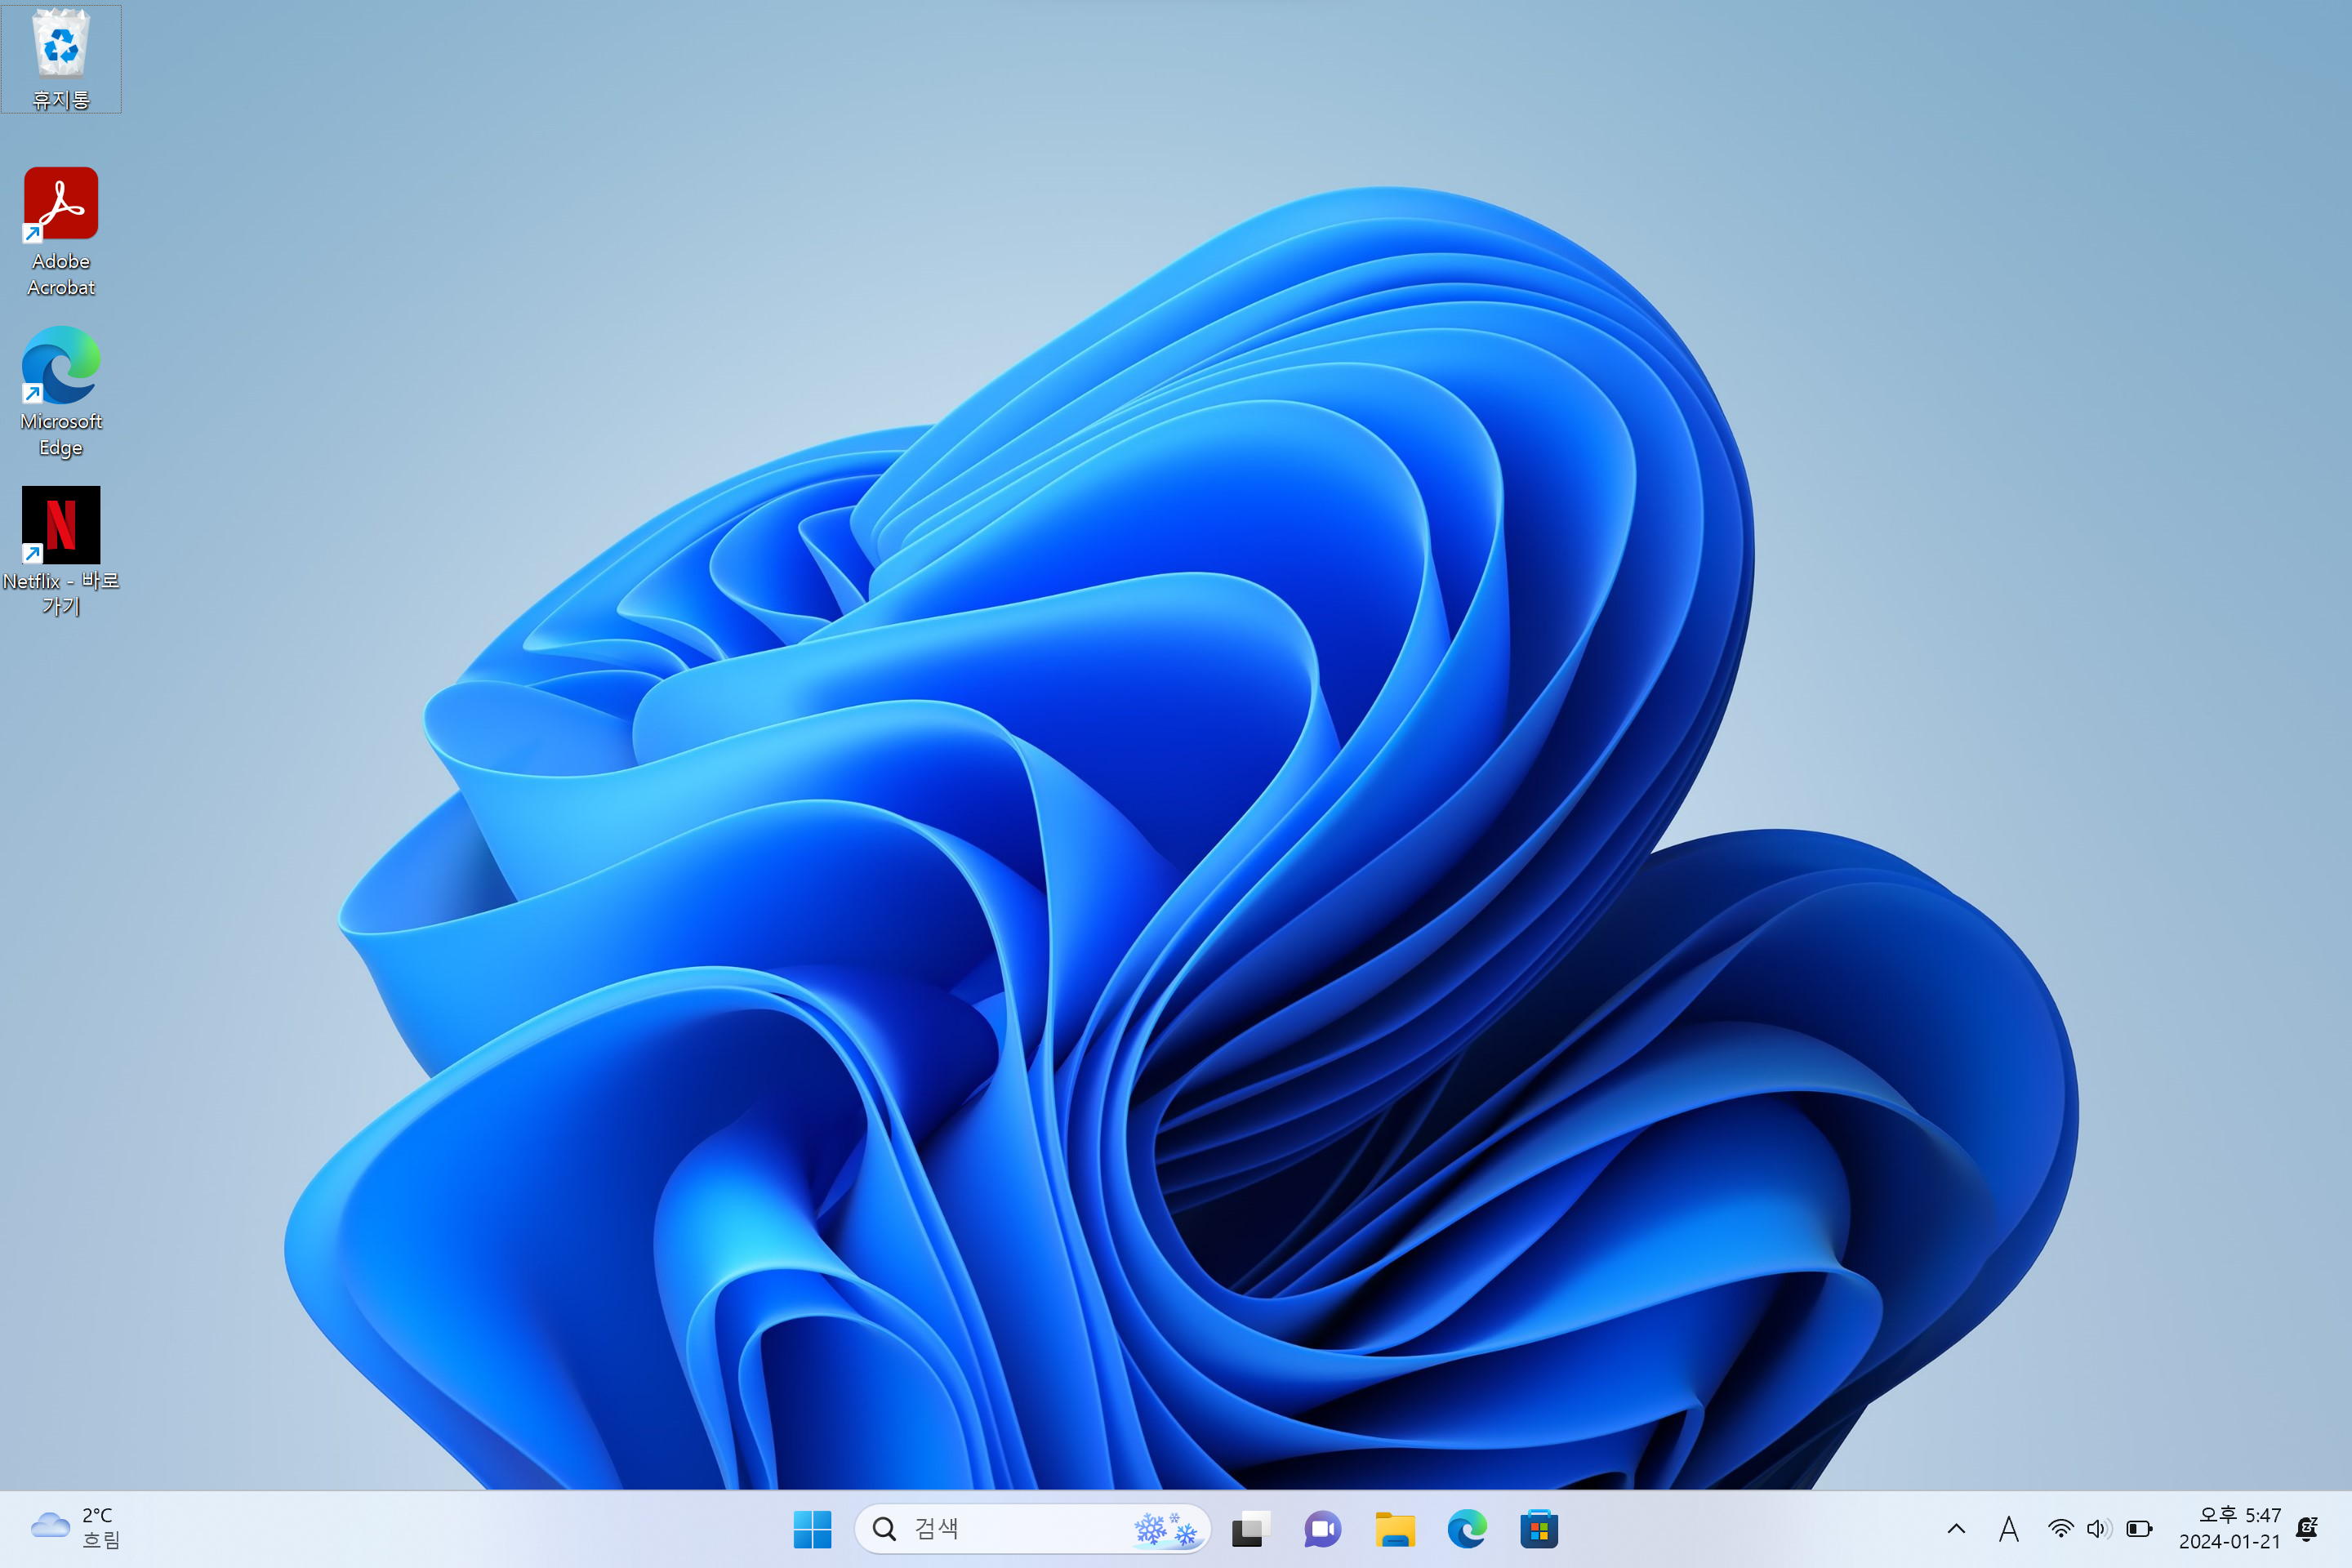This screenshot has width=2352, height=1568.
Task: Toggle Do Not Disturb bell icon
Action: tap(2307, 1528)
